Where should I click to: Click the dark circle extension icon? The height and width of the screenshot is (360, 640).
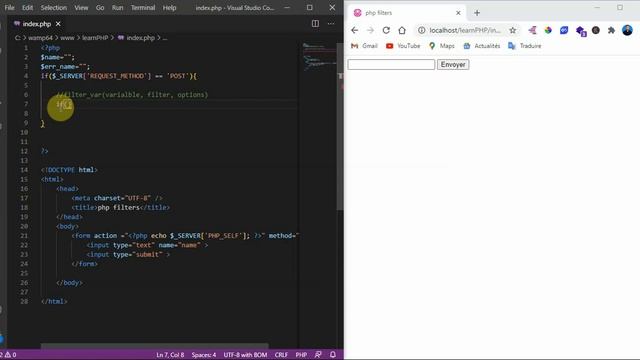click(x=596, y=30)
